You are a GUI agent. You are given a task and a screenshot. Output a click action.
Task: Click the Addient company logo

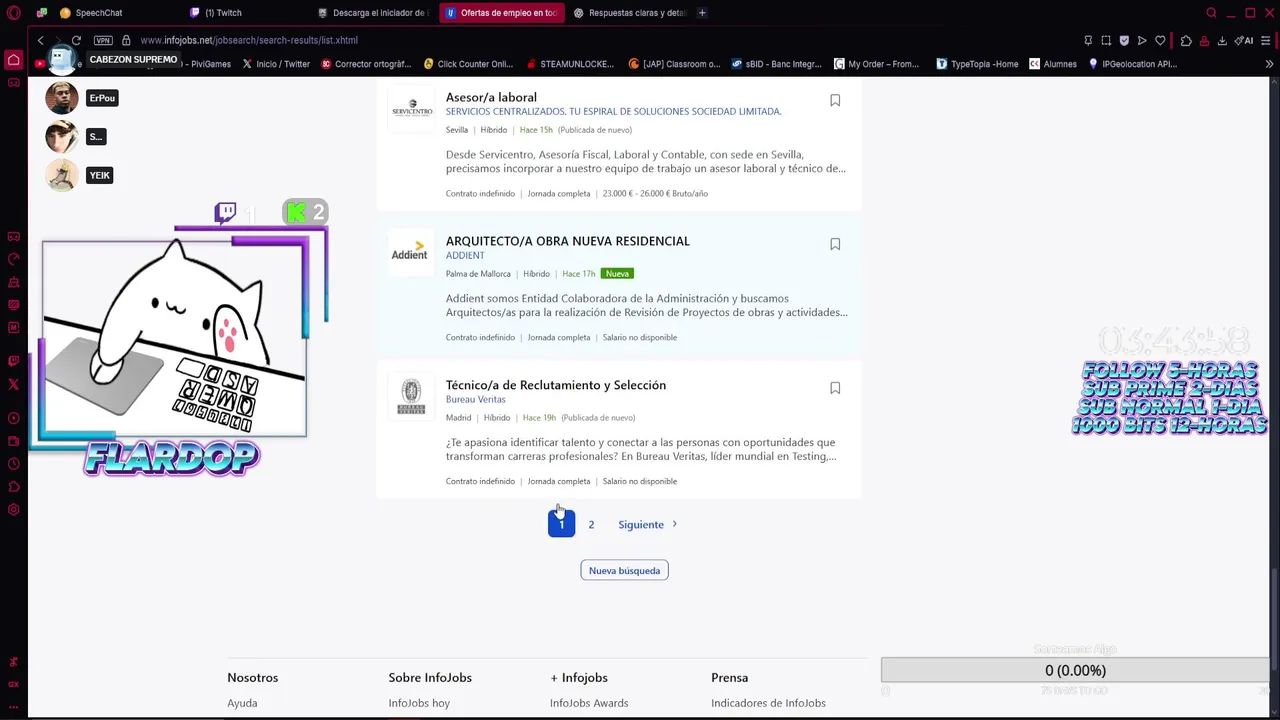[409, 251]
